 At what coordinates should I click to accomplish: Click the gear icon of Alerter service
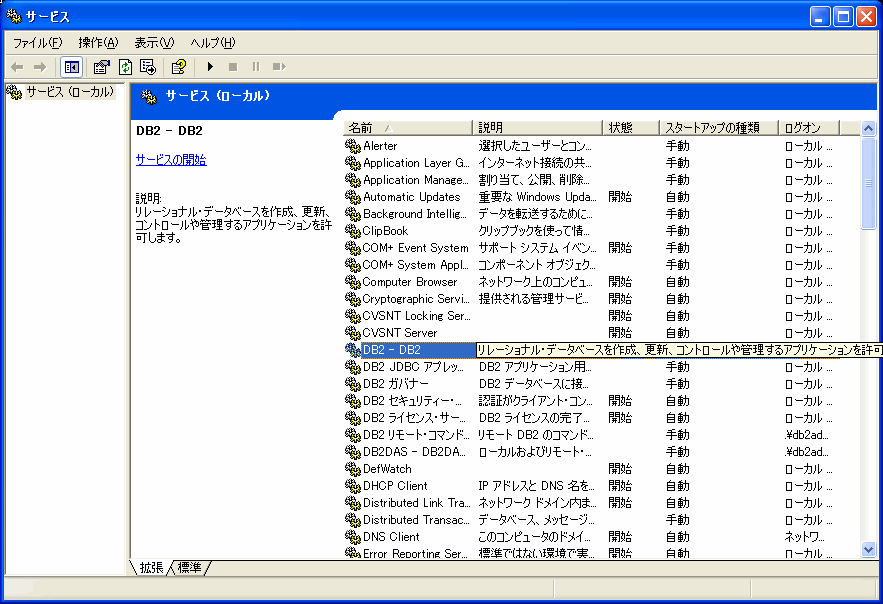(353, 146)
